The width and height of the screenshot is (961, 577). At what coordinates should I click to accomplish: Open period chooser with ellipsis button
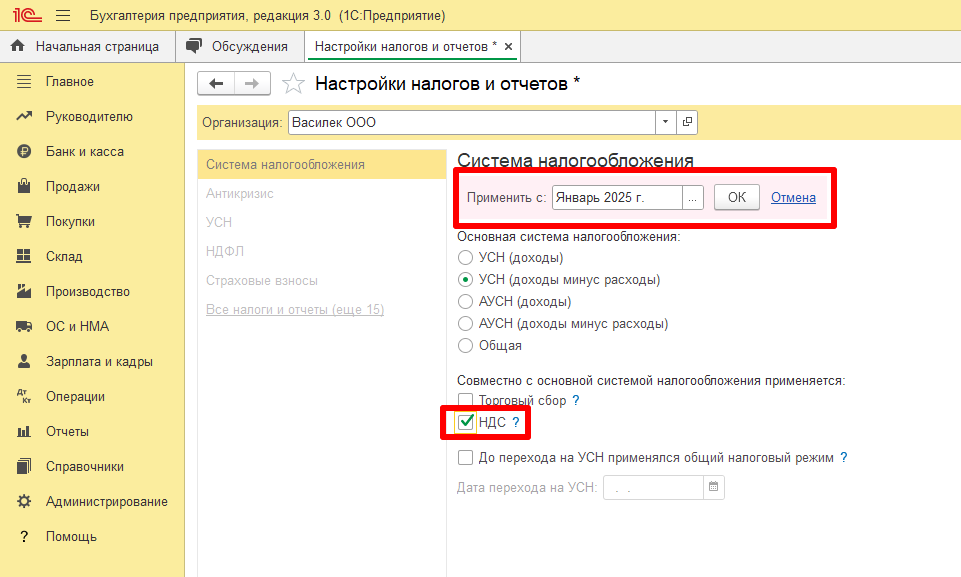pos(693,197)
